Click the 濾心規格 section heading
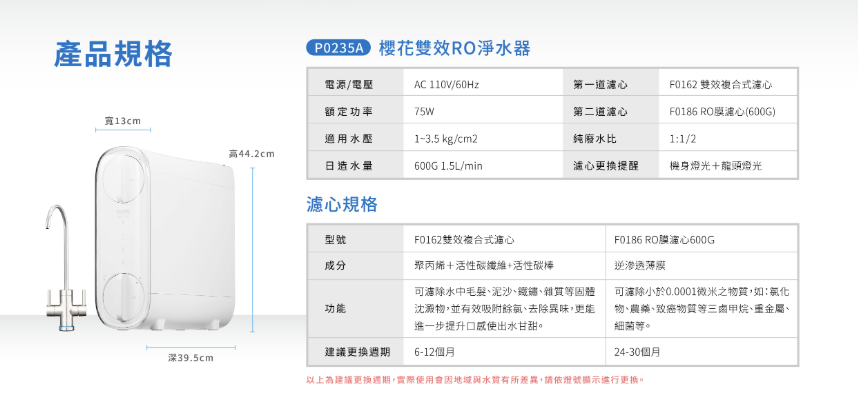Viewport: 858px width, 412px height. tap(342, 205)
